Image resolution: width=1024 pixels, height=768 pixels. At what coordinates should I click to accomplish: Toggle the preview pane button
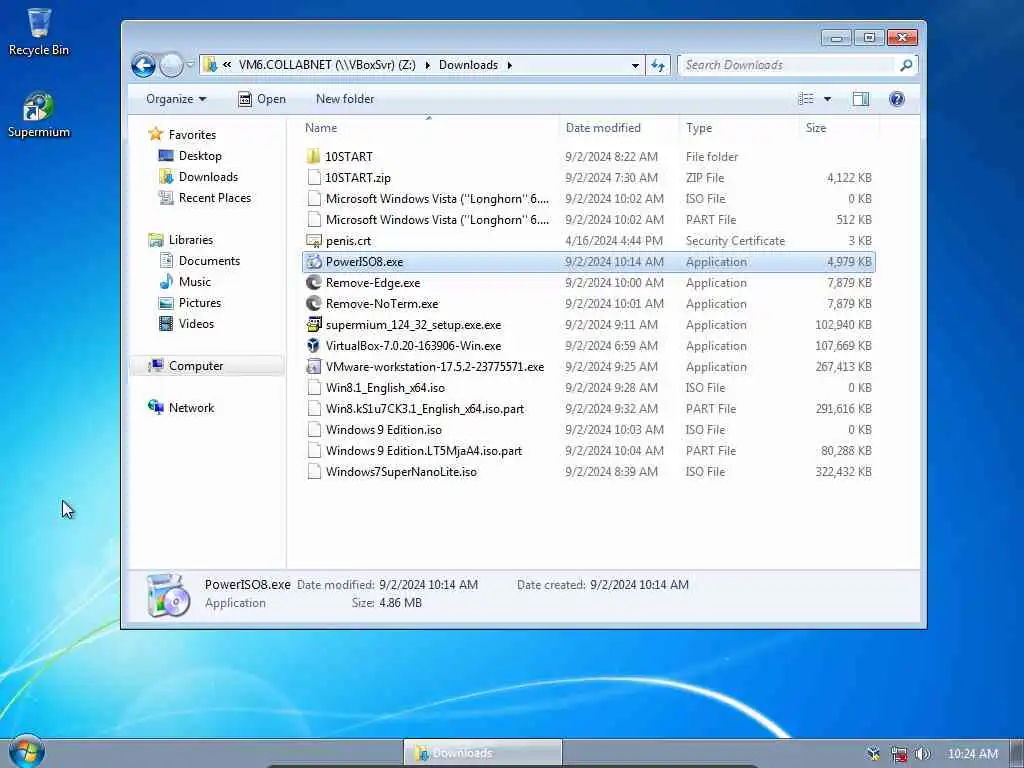click(861, 99)
